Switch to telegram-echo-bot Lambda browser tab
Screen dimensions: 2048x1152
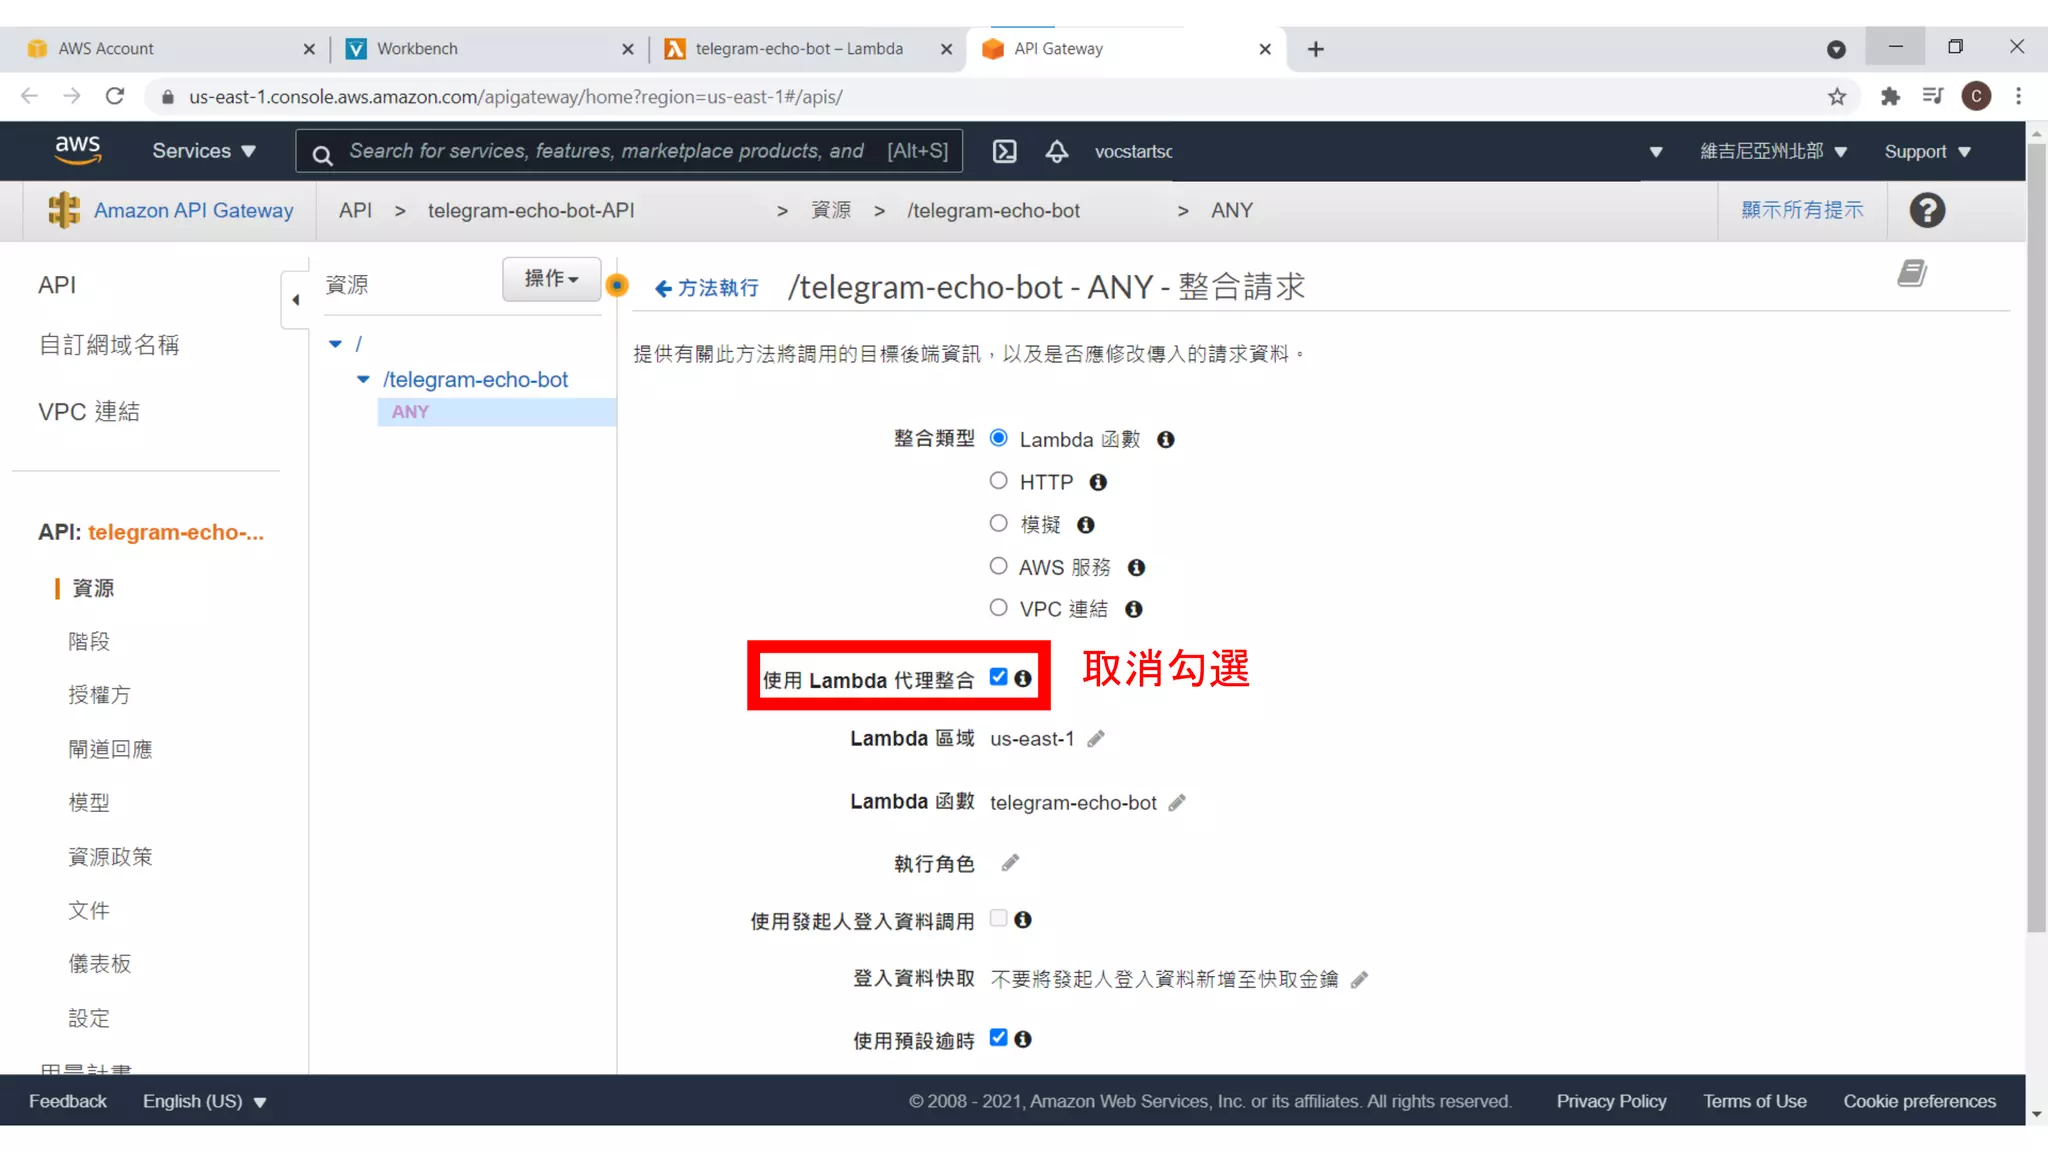pos(799,48)
